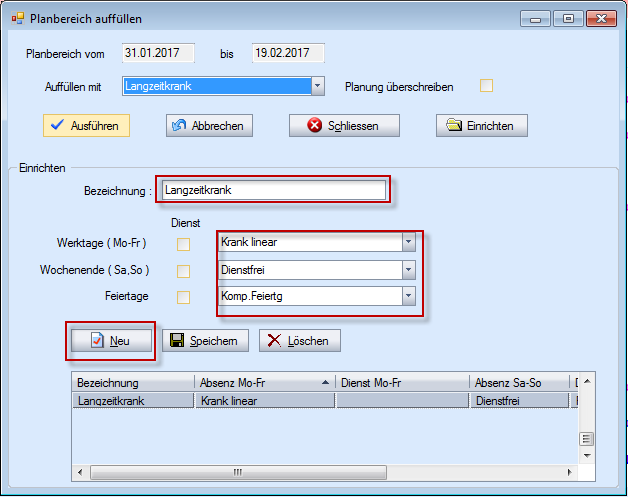Click the Planbereich vom date field 31.01.2017
Viewport: 628px width, 497px height.
[159, 53]
